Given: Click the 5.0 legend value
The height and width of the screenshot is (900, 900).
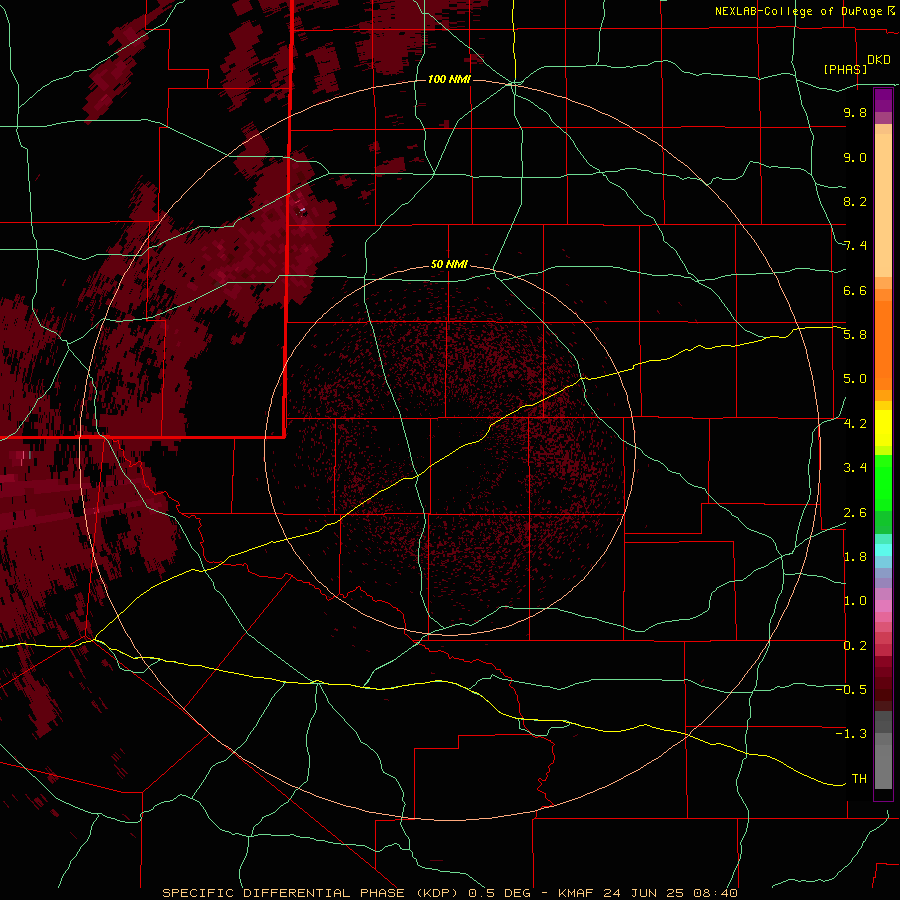Looking at the screenshot, I should [855, 379].
